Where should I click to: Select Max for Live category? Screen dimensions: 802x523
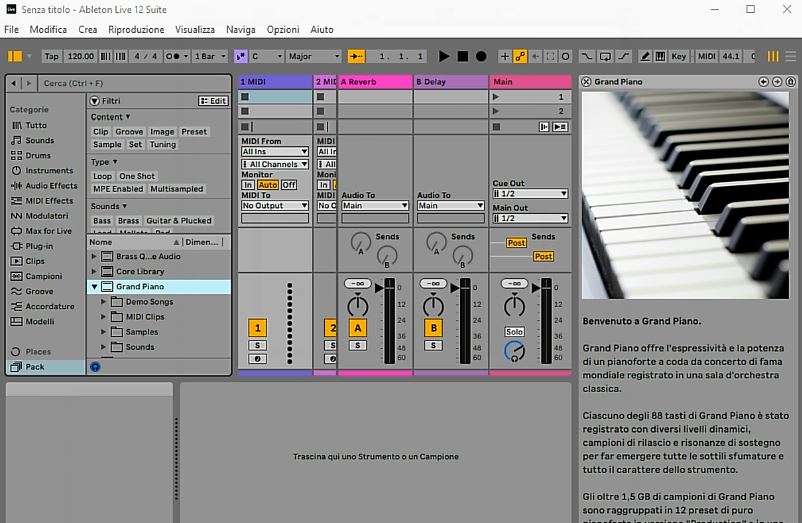pos(48,231)
